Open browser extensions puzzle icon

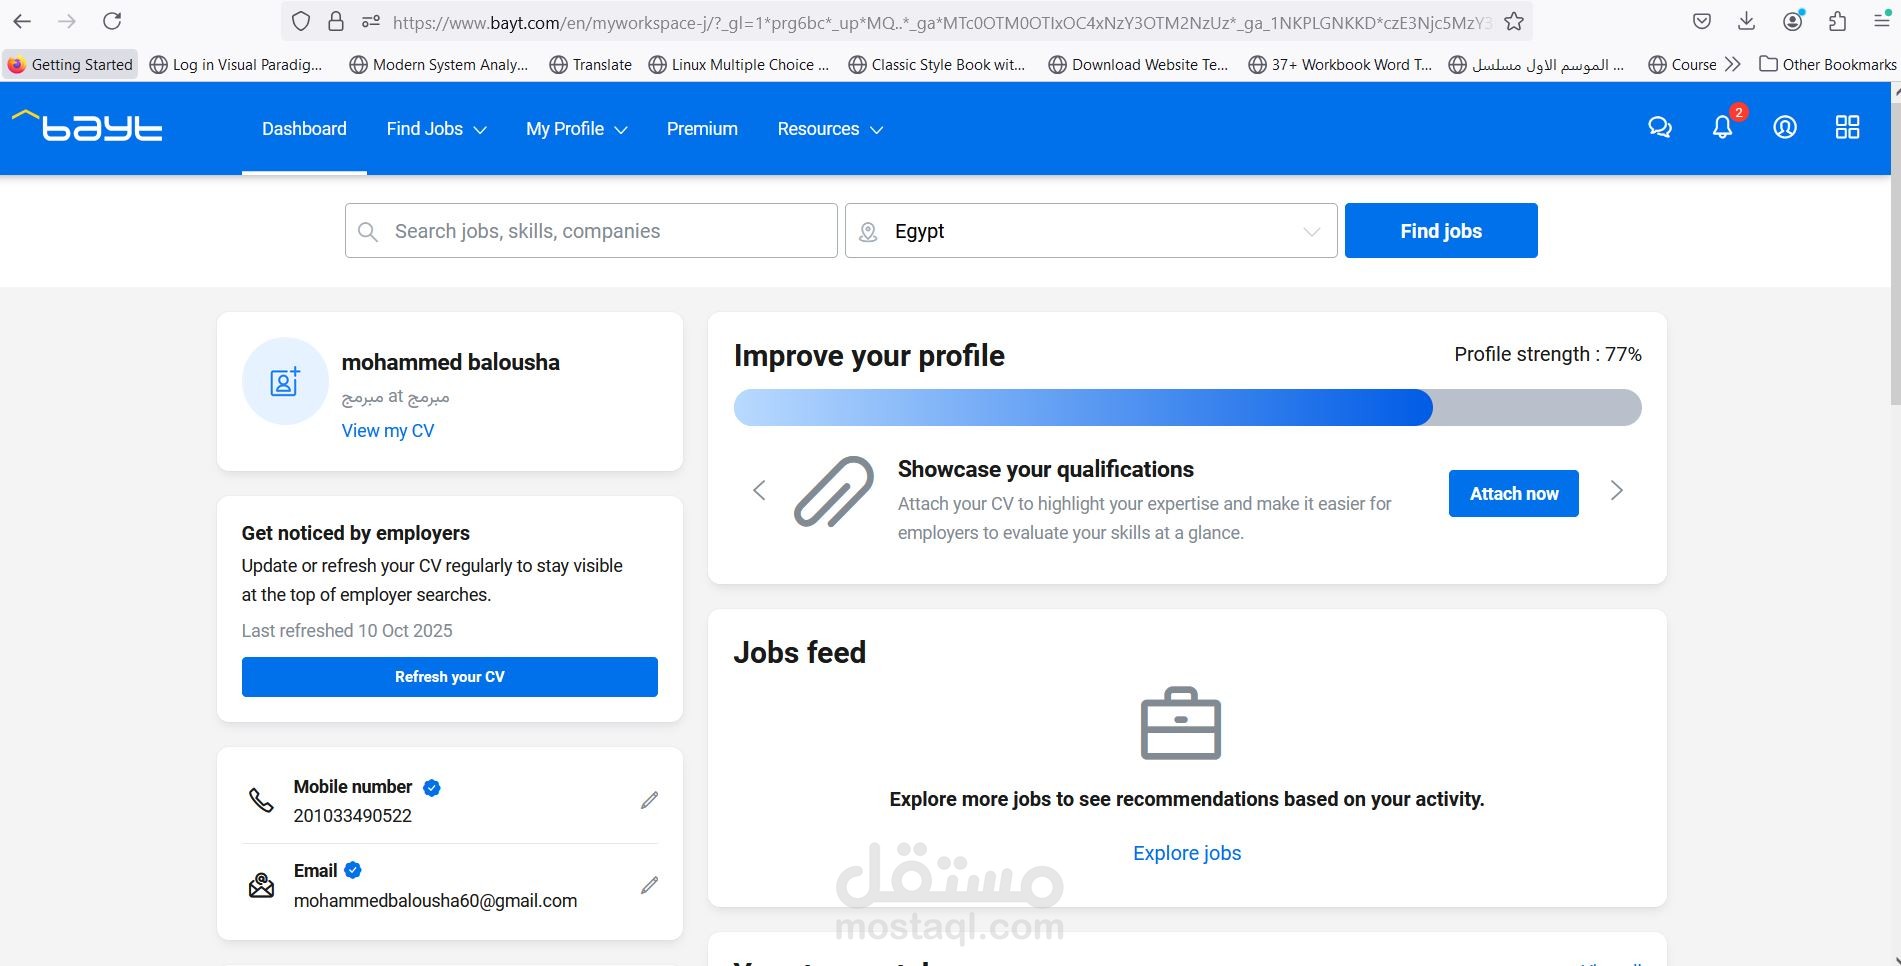point(1837,21)
